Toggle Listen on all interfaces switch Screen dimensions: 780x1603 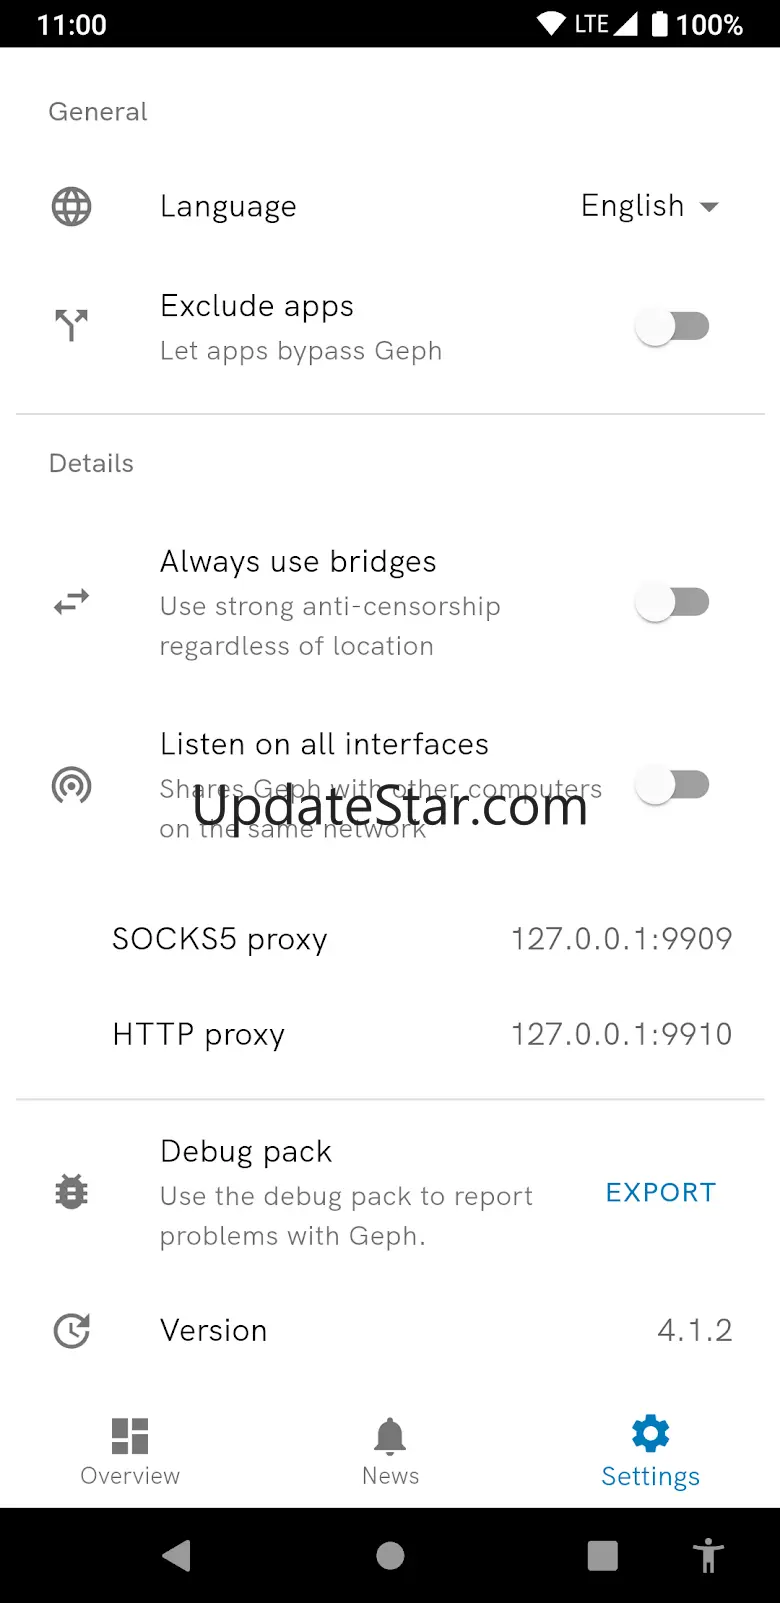[672, 785]
